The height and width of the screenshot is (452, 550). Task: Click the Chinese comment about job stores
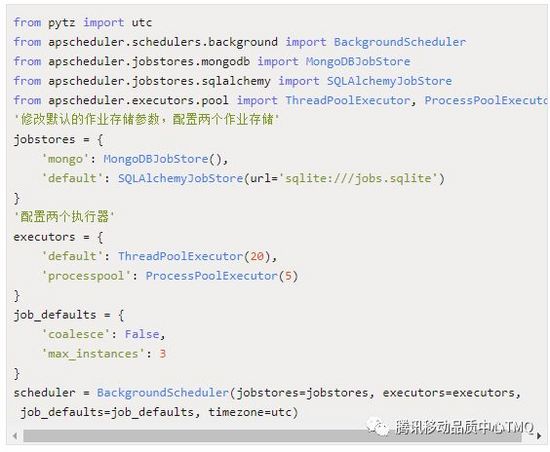[x=147, y=120]
